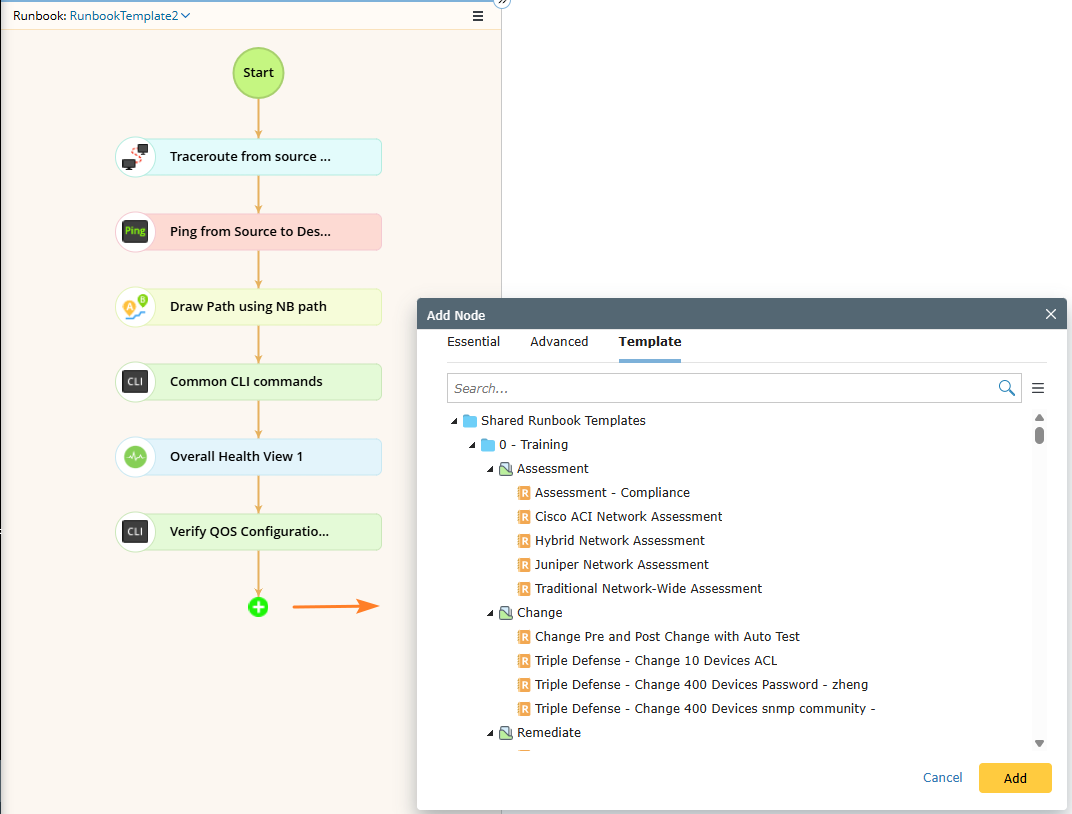Click the Ping node icon
The image size is (1072, 814).
click(x=135, y=232)
